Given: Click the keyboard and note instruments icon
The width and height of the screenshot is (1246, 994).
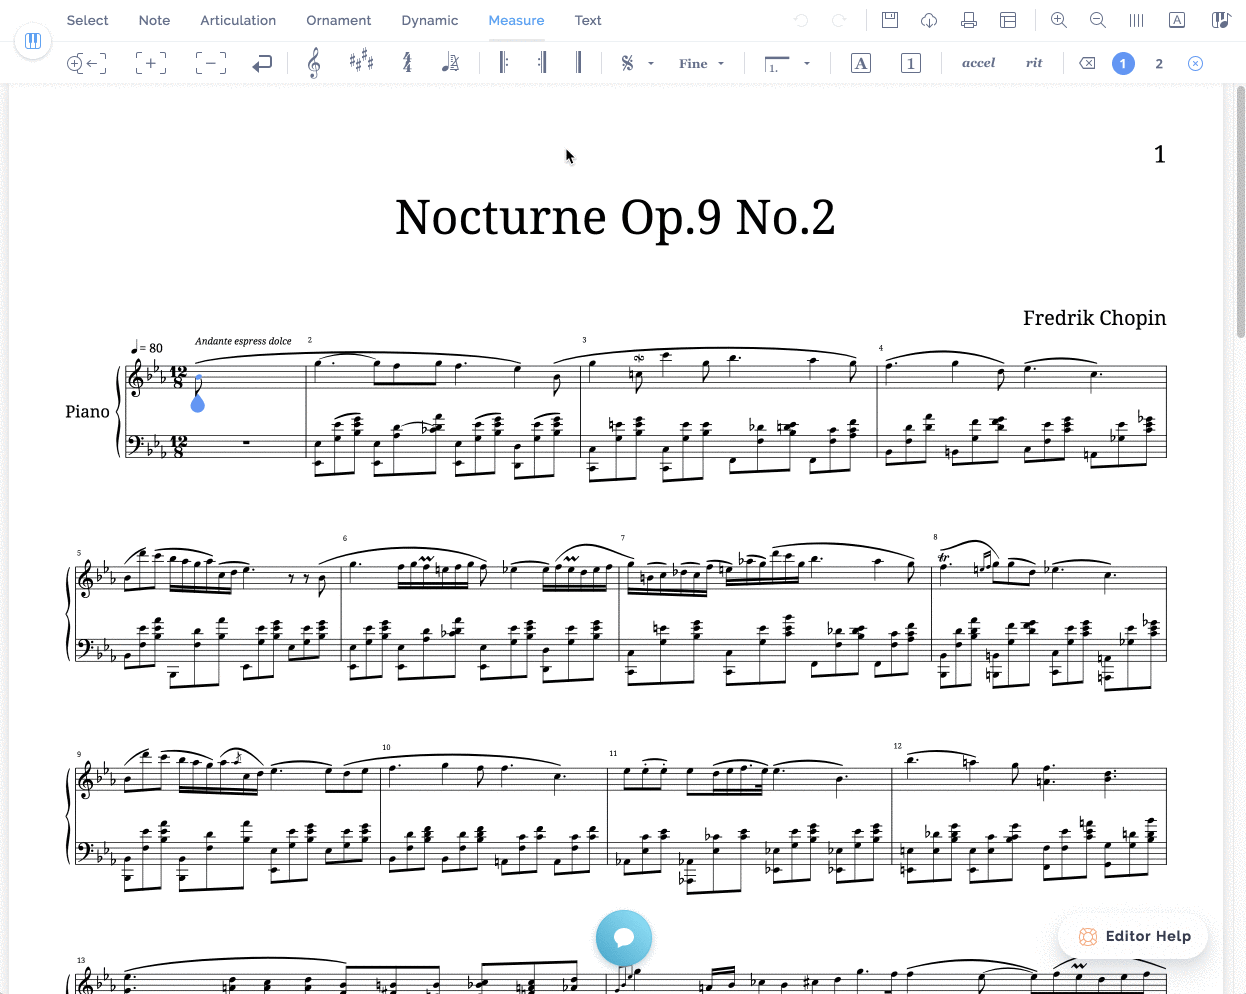Looking at the screenshot, I should [x=1220, y=20].
